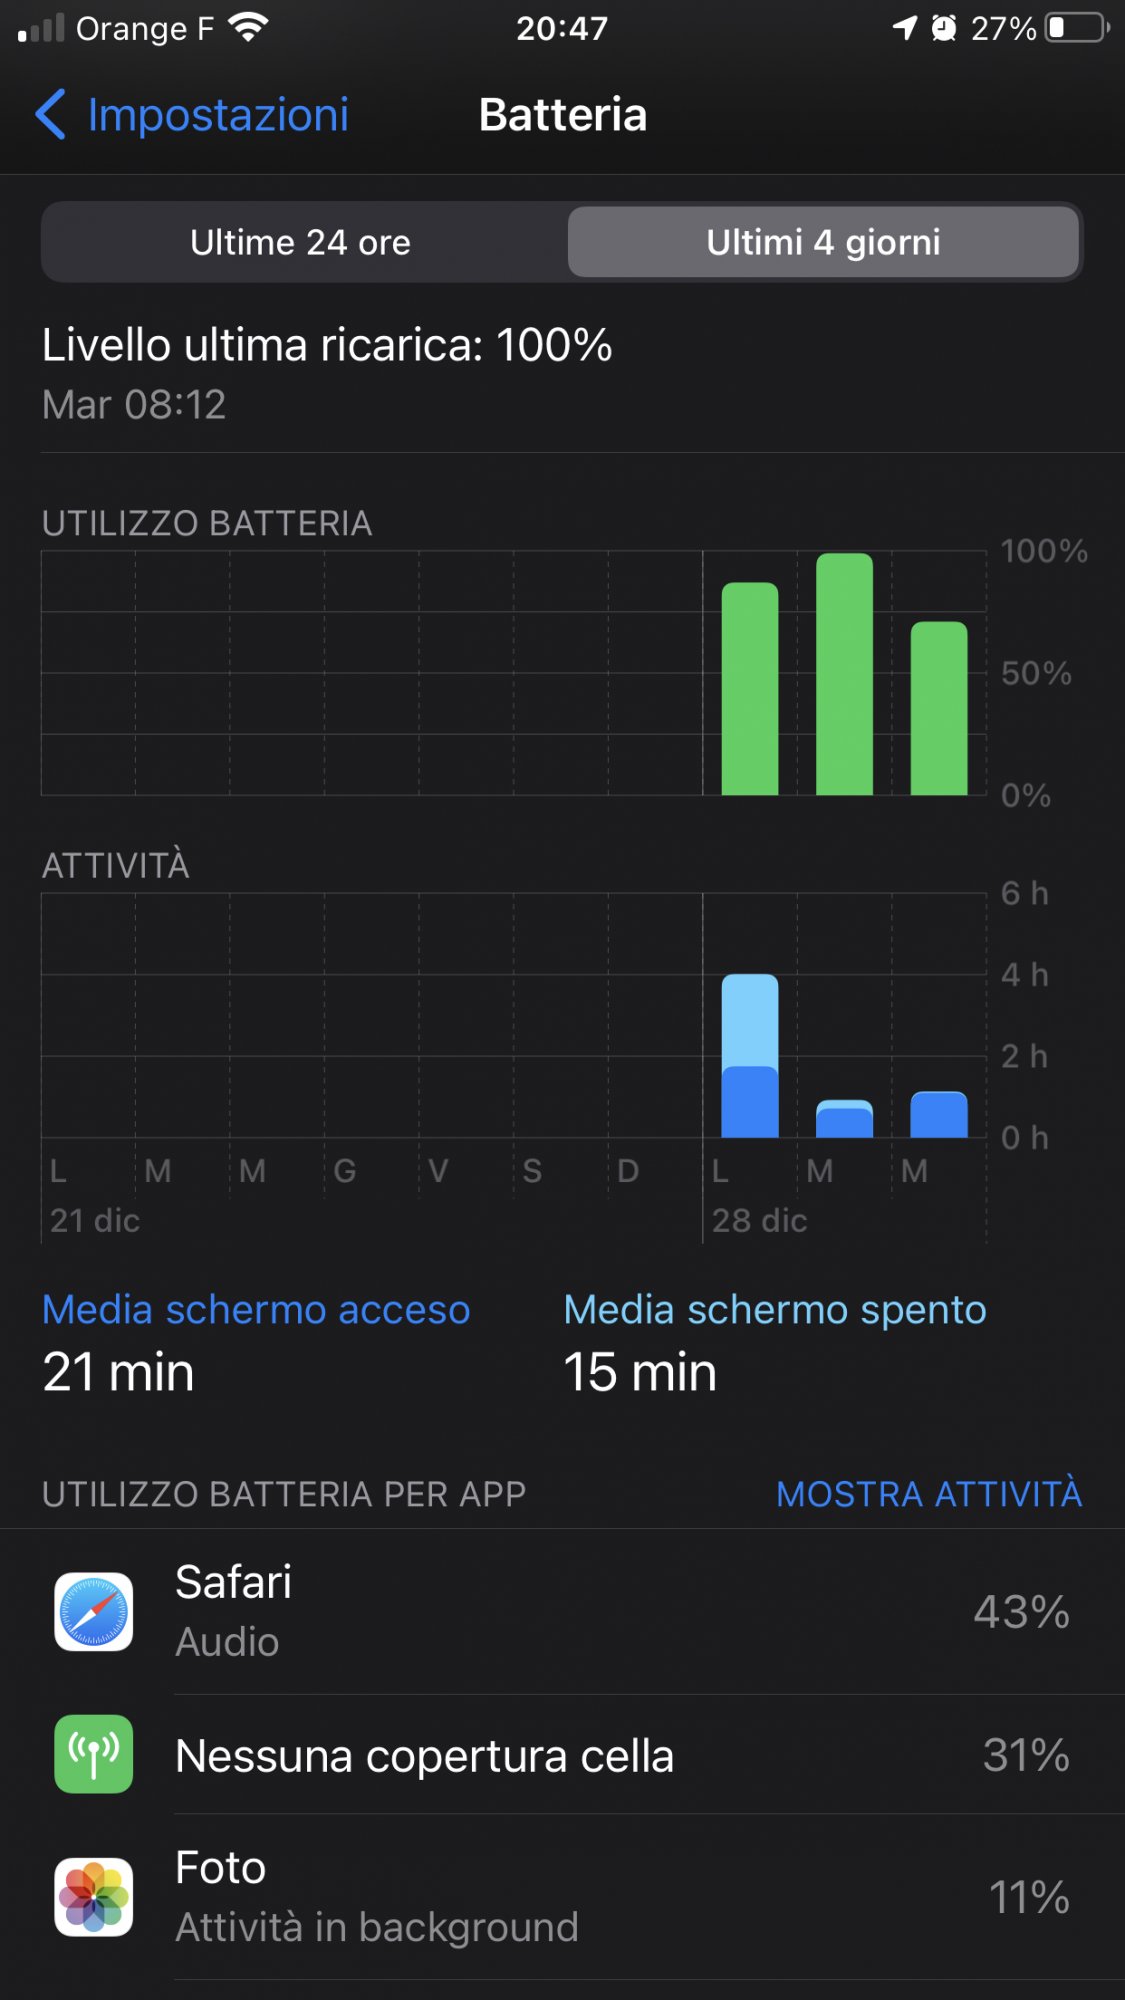Tap the Wi-Fi status icon
Image resolution: width=1125 pixels, height=2000 pixels.
pos(248,28)
